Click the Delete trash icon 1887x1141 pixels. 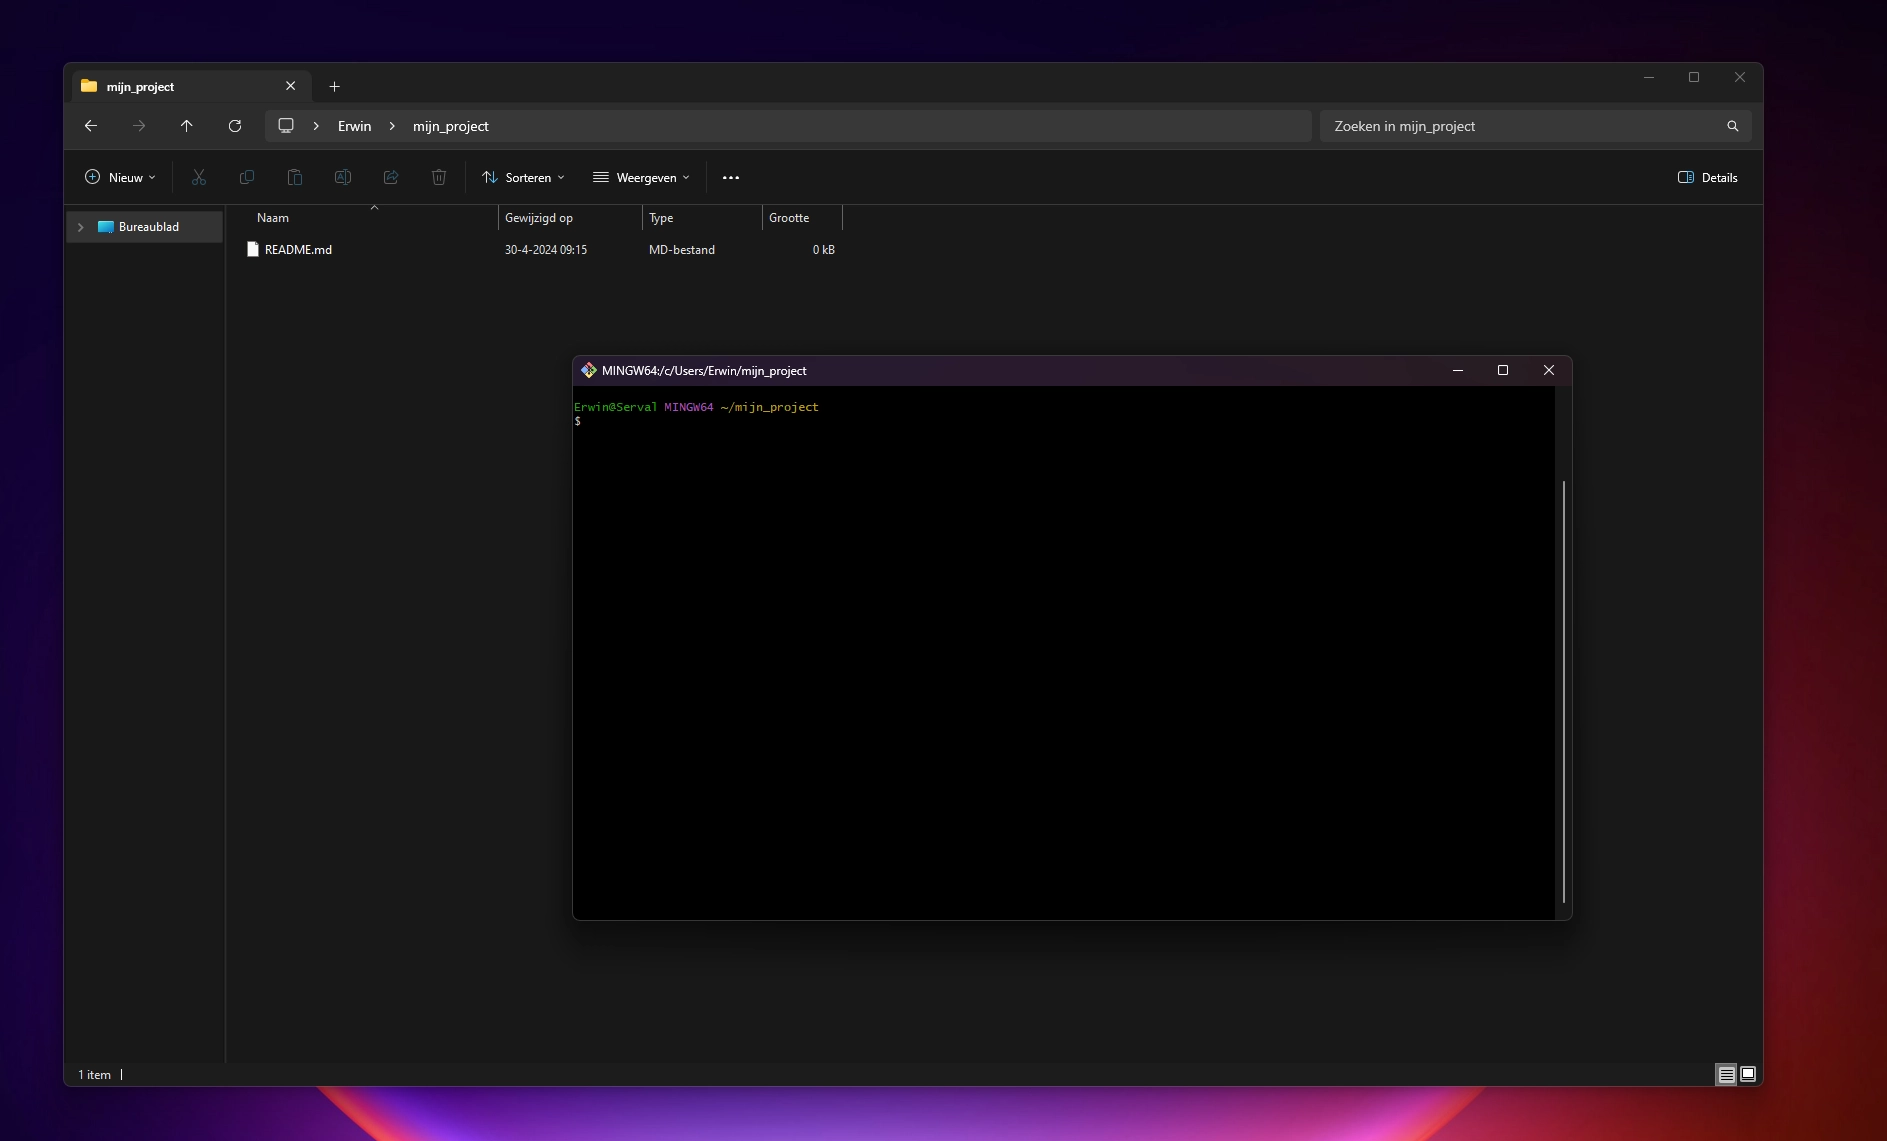tap(439, 177)
